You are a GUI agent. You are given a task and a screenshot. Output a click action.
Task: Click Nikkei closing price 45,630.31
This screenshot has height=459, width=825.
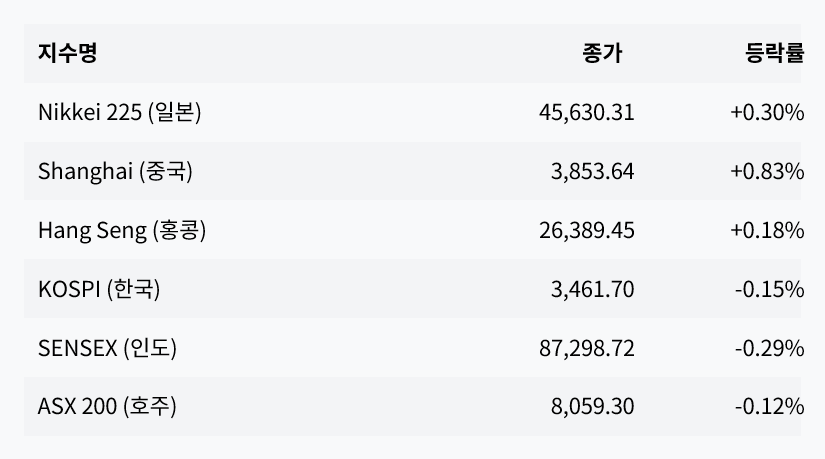pyautogui.click(x=586, y=112)
